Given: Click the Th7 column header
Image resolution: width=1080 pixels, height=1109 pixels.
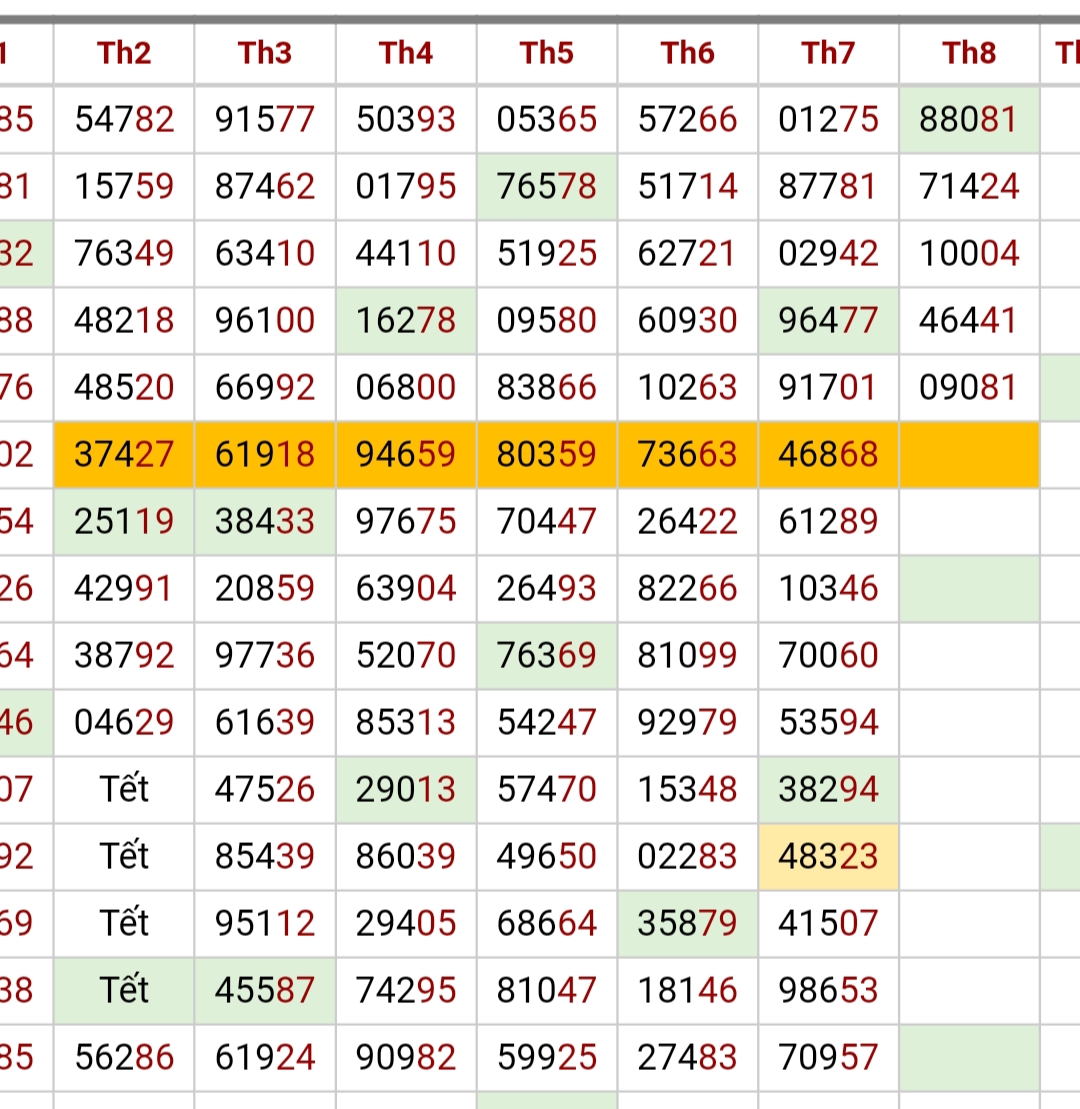Looking at the screenshot, I should [828, 53].
